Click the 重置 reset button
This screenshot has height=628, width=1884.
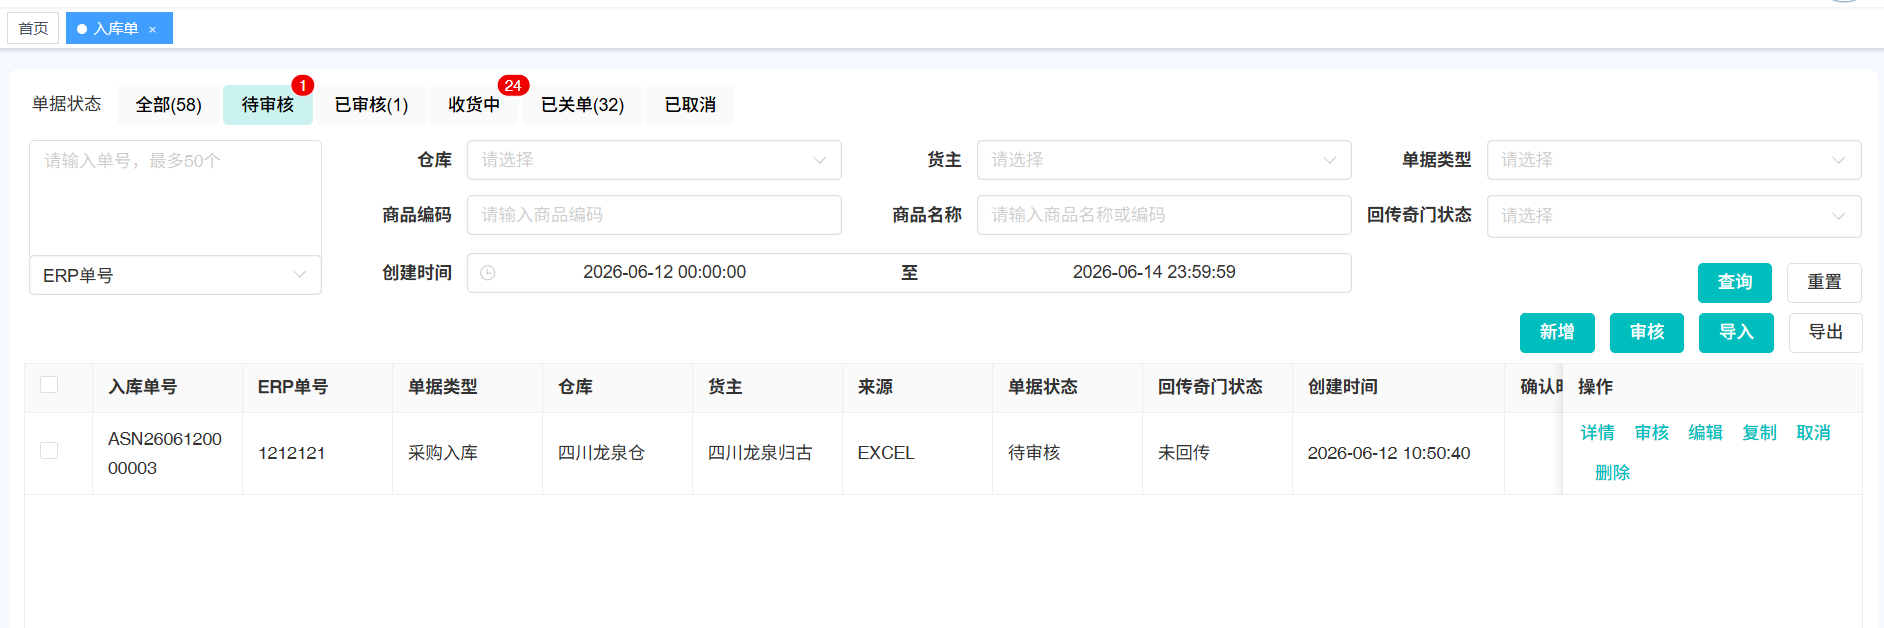point(1824,283)
